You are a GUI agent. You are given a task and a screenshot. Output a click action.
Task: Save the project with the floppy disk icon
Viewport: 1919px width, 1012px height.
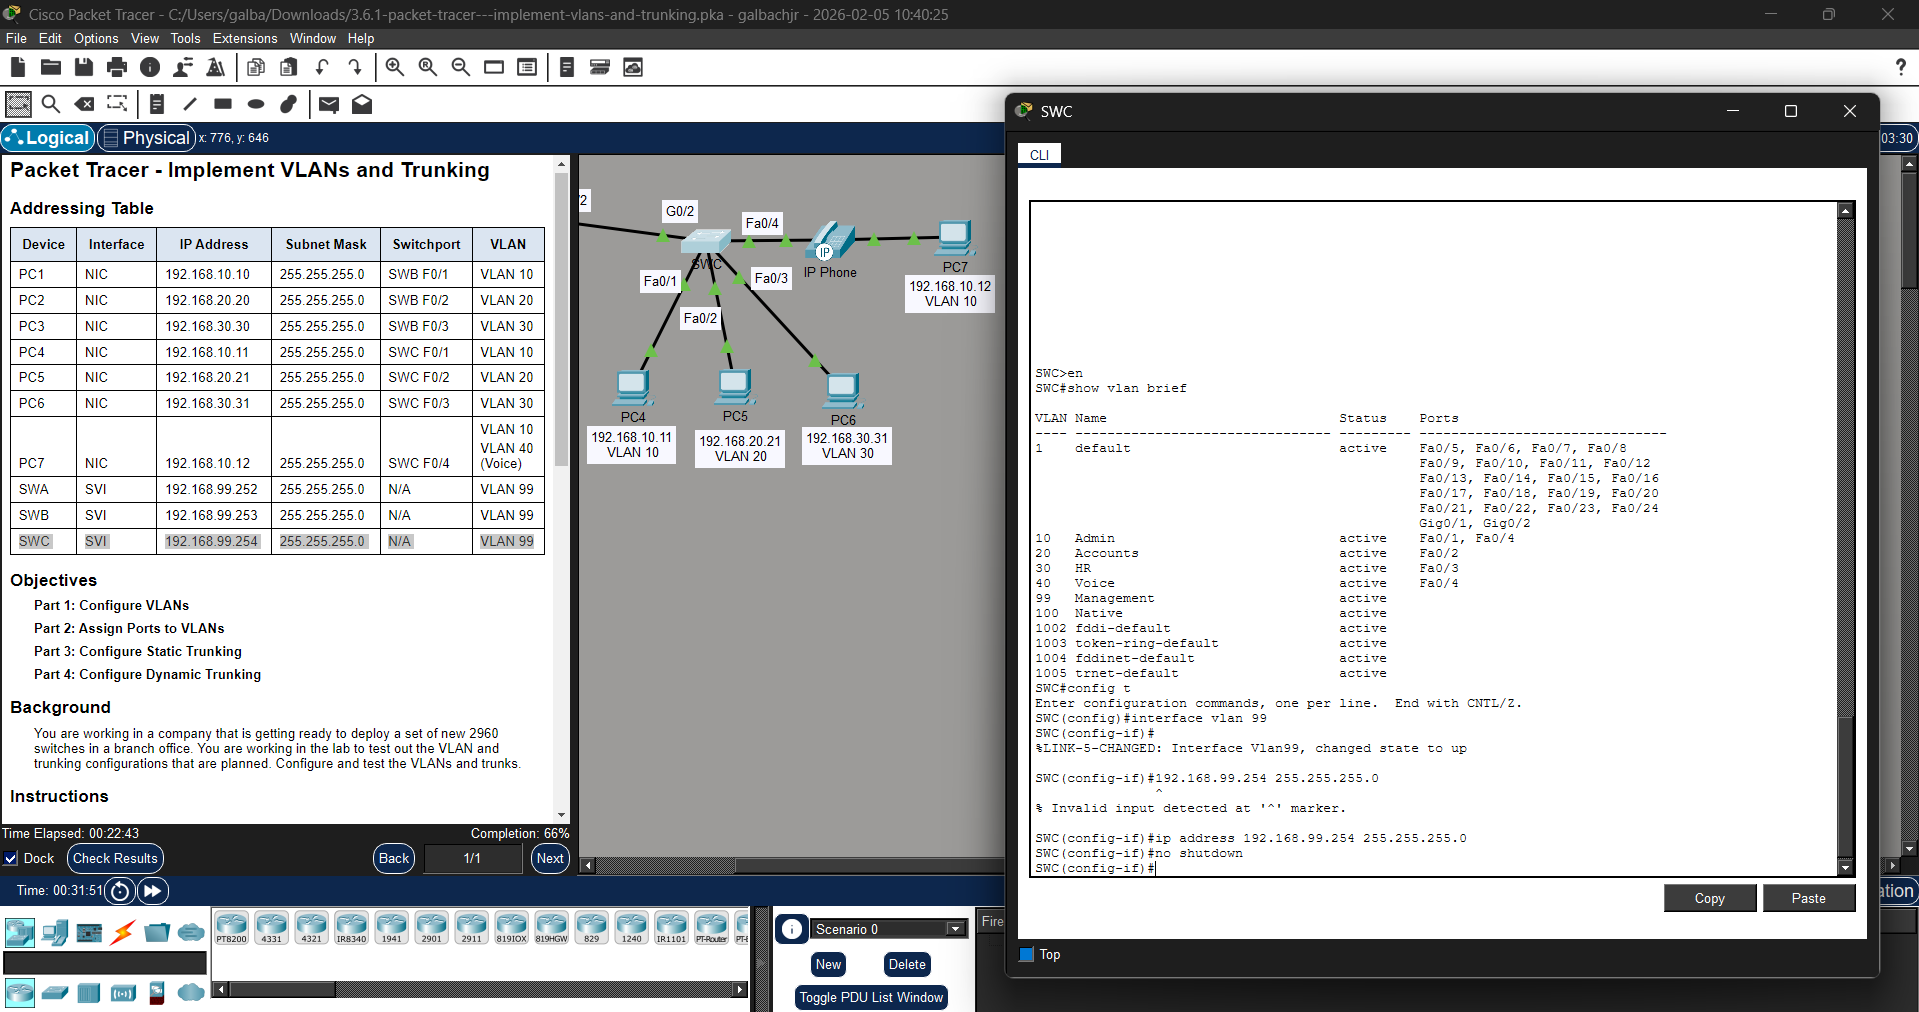(x=84, y=67)
